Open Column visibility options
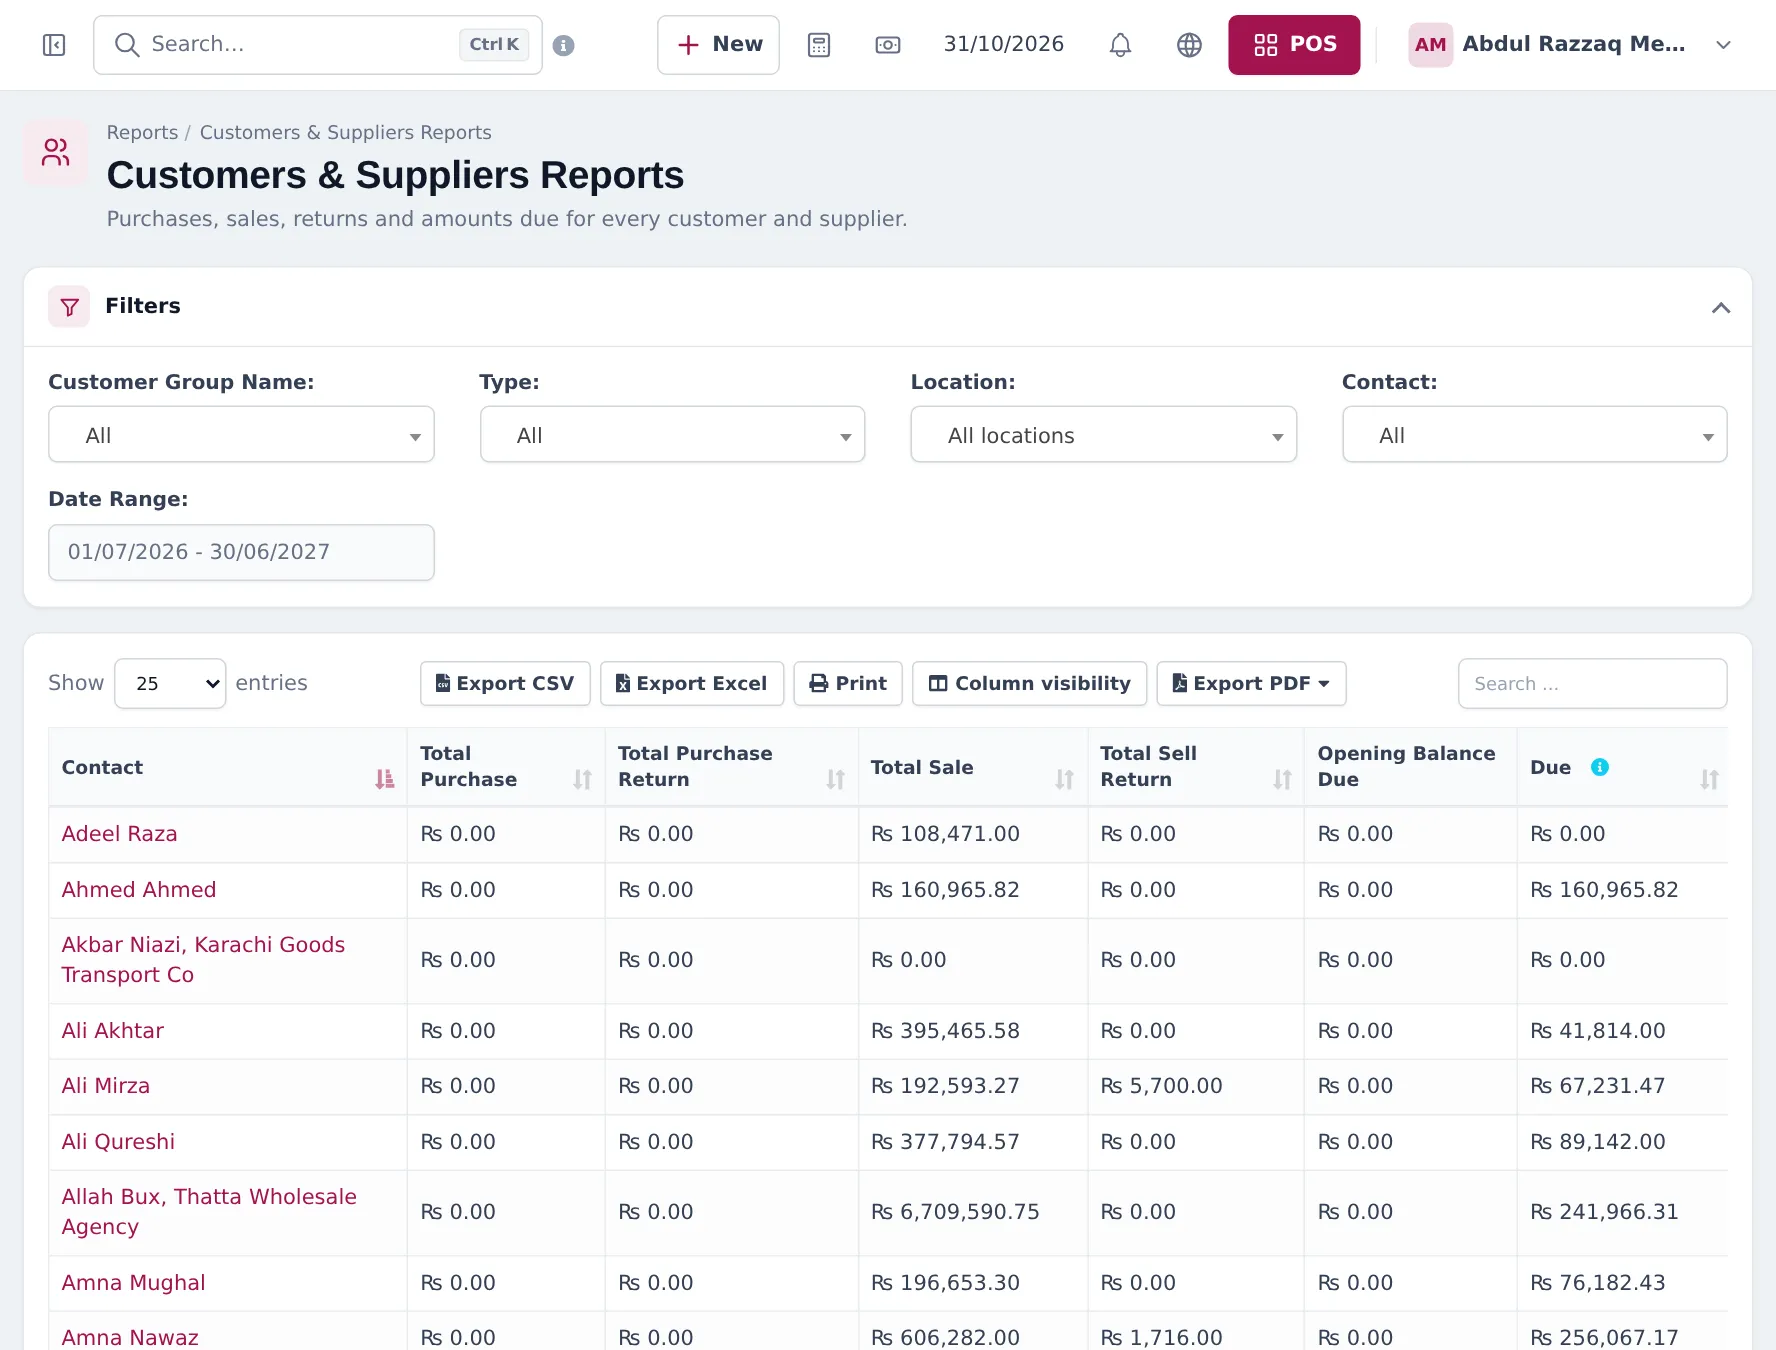This screenshot has width=1776, height=1350. [1029, 683]
